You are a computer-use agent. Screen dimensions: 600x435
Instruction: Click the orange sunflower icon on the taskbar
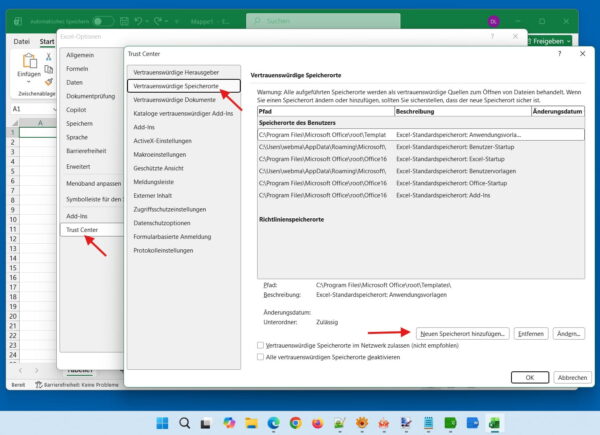[x=362, y=423]
